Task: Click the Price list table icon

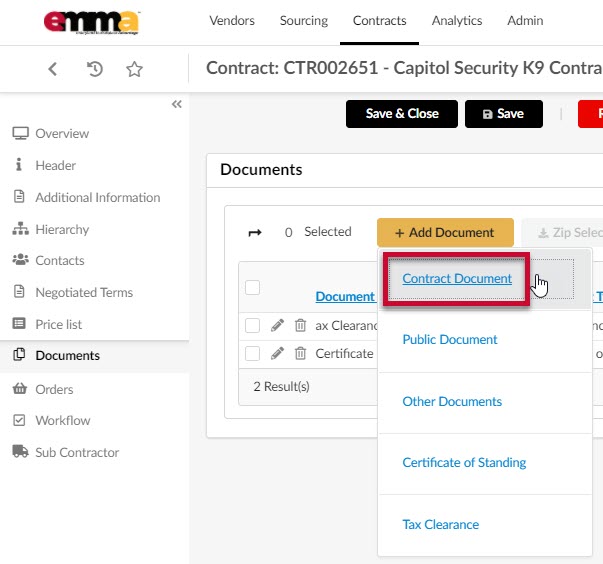Action: (19, 323)
